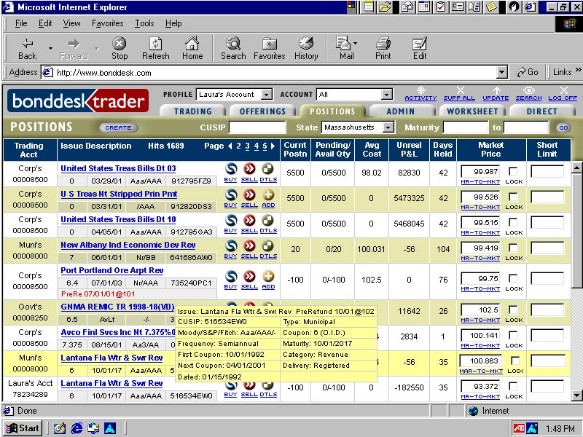Open the Lantana Fla Wtr & Swr Rev link in Laura's Acct
The height and width of the screenshot is (437, 583).
112,383
